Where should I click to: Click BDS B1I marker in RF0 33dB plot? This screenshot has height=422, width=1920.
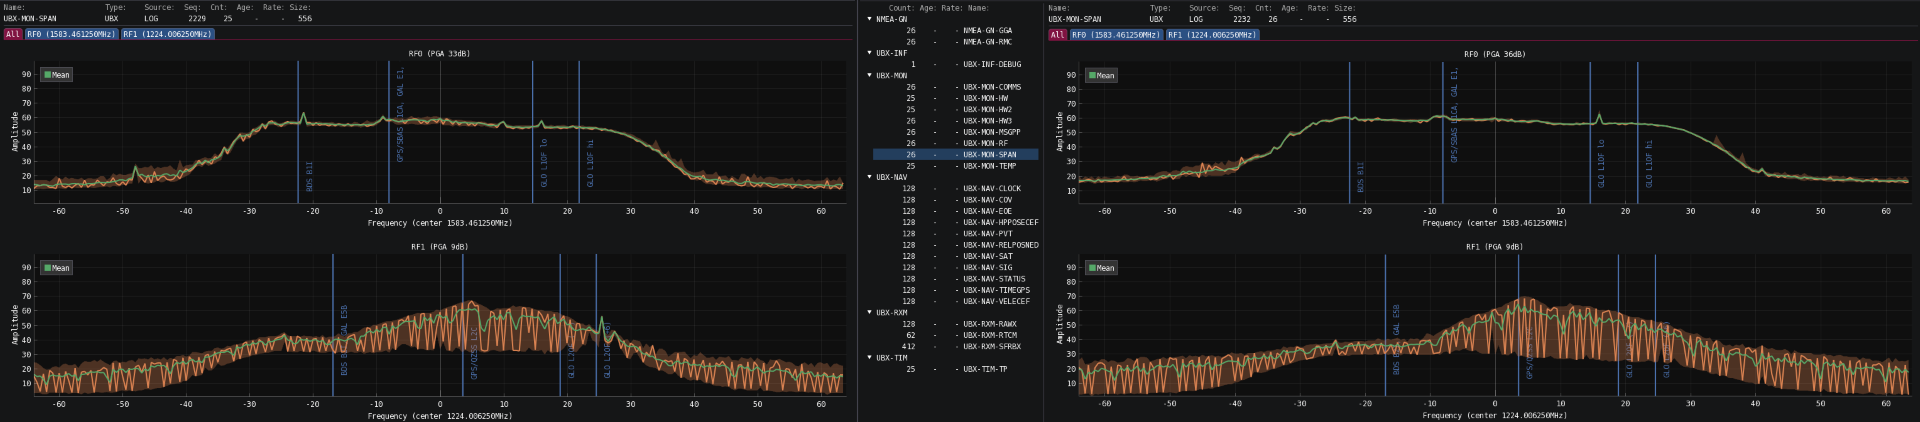tap(309, 176)
